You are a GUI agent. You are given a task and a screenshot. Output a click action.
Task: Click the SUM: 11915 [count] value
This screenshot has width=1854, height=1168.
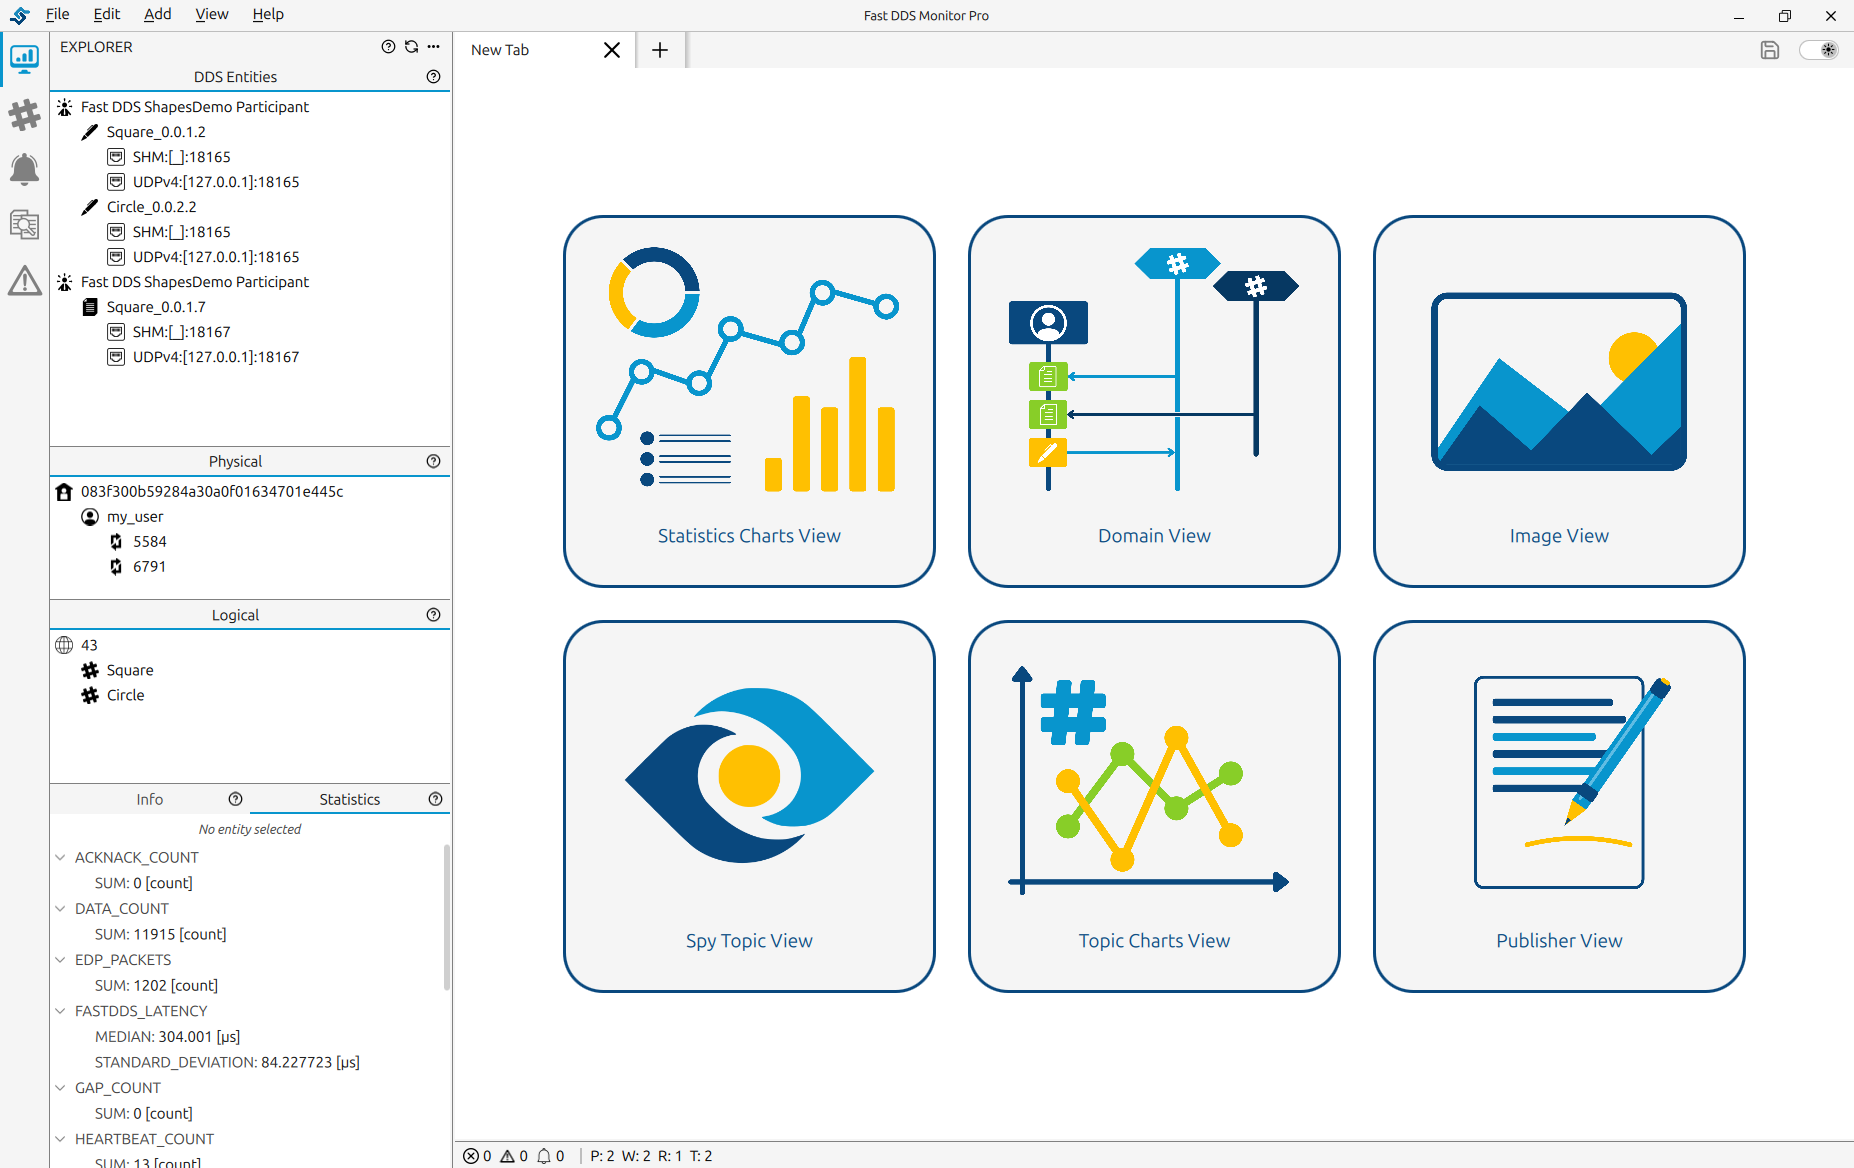pos(161,934)
